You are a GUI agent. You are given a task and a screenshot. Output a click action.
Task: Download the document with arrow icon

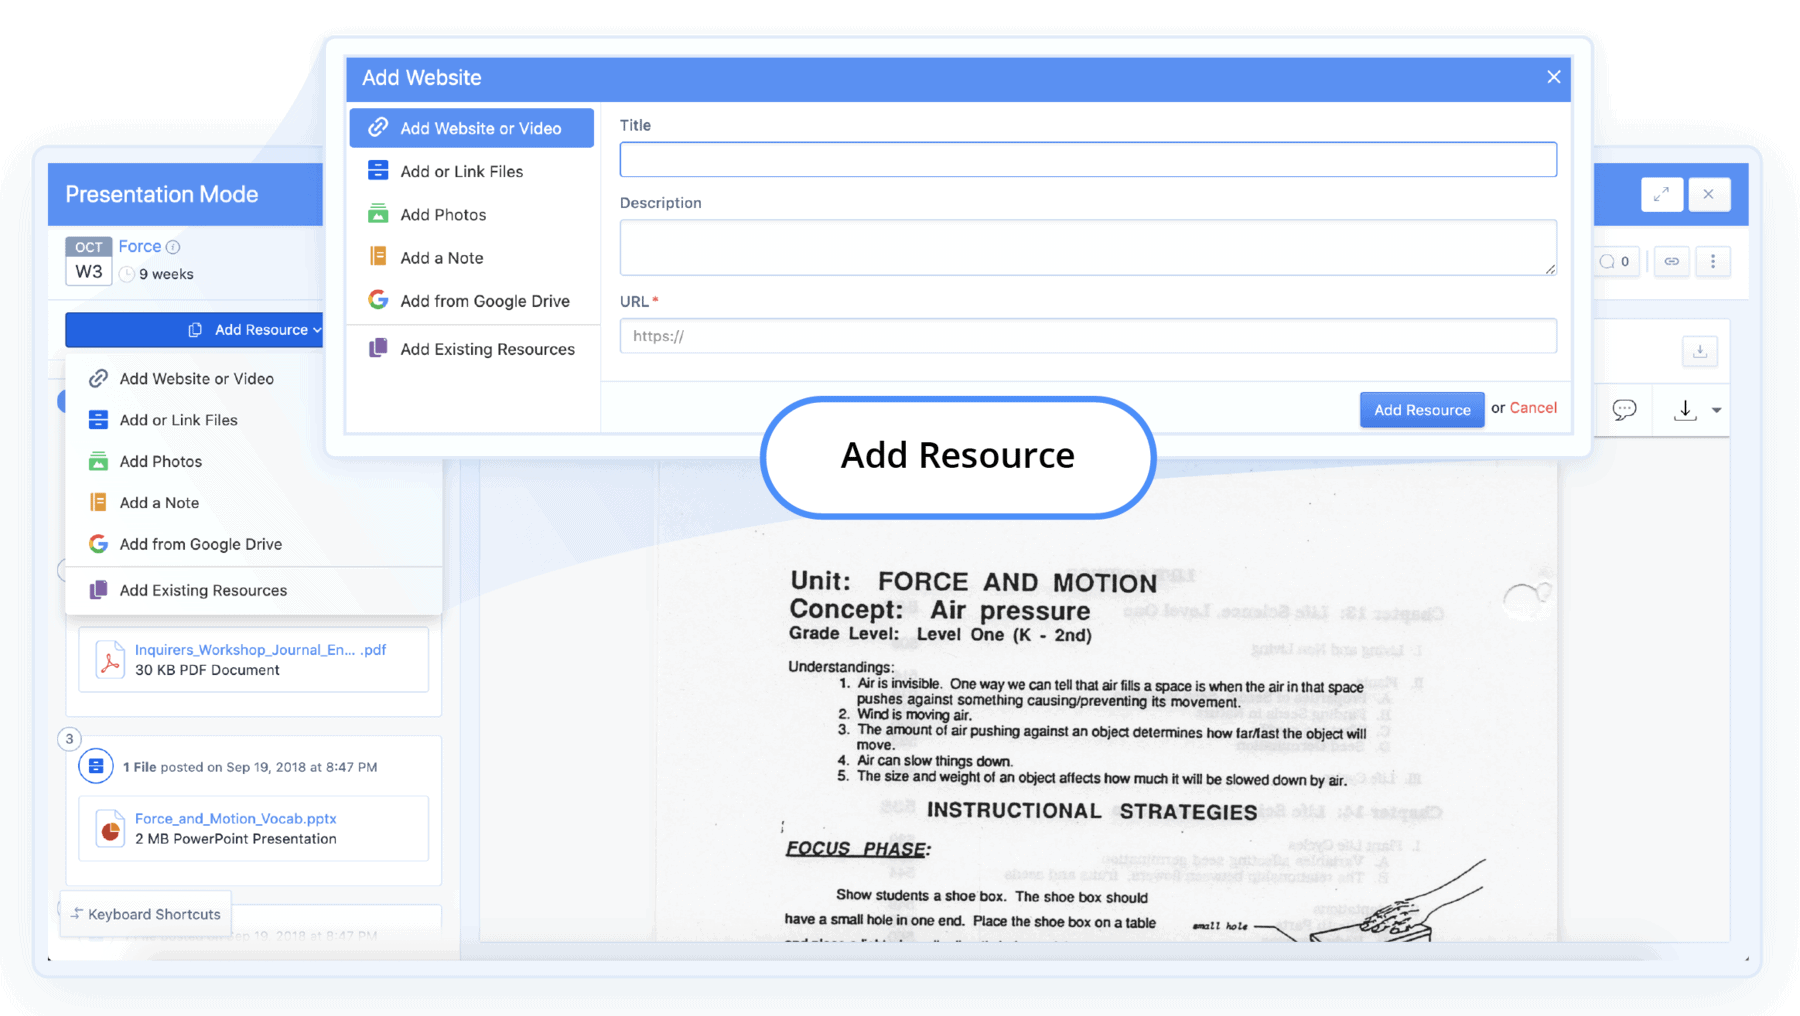tap(1685, 409)
